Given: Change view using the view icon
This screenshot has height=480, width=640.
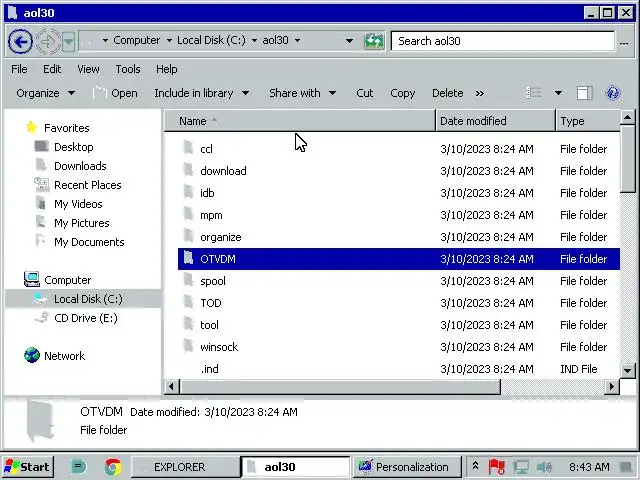Looking at the screenshot, I should coord(534,93).
